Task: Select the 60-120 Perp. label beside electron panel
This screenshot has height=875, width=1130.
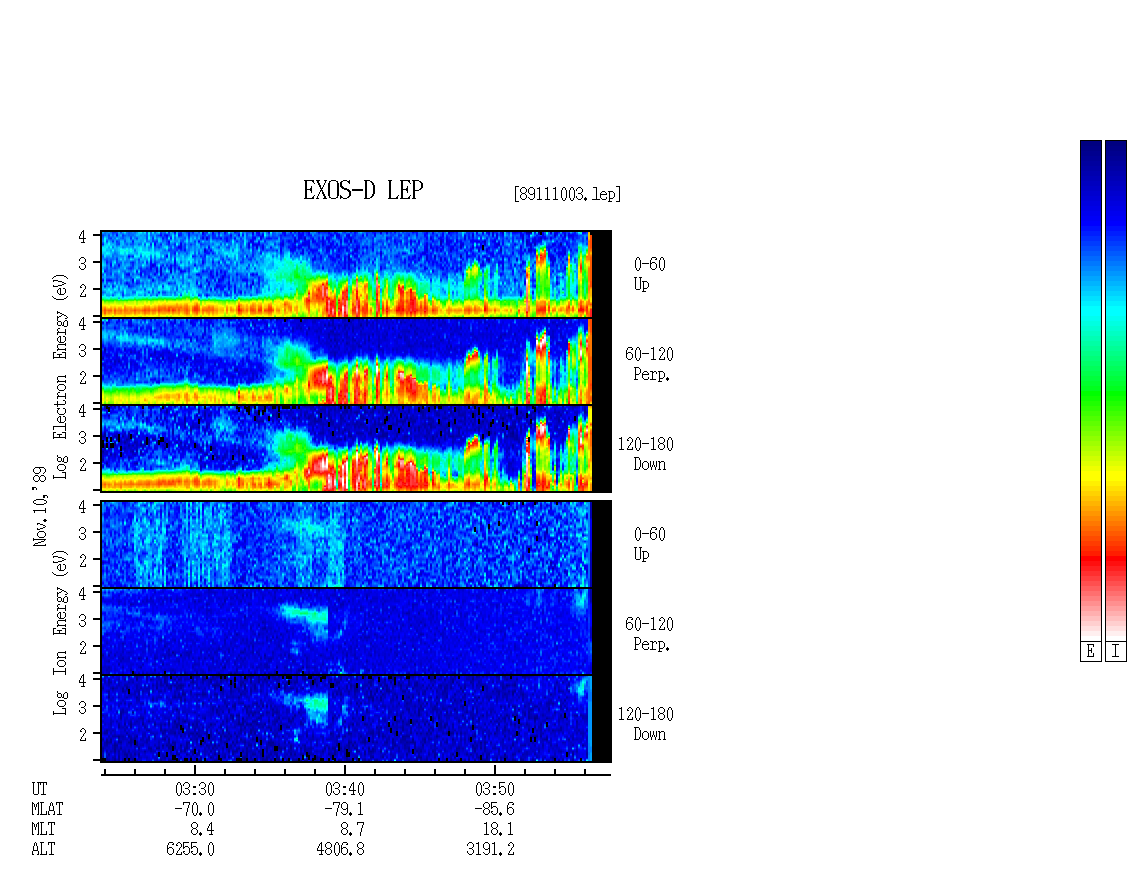Action: (649, 364)
